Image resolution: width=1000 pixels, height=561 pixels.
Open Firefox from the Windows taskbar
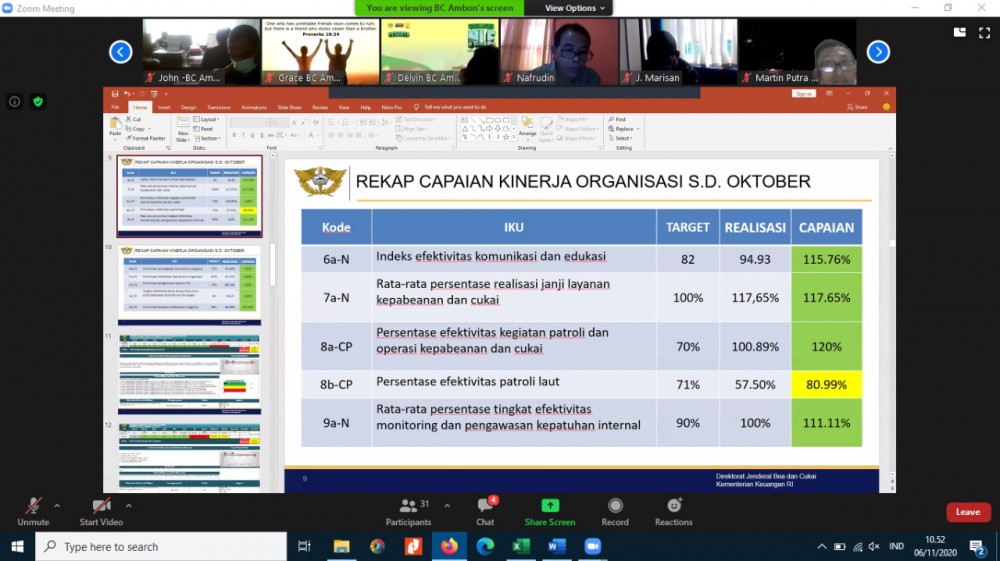tap(449, 546)
